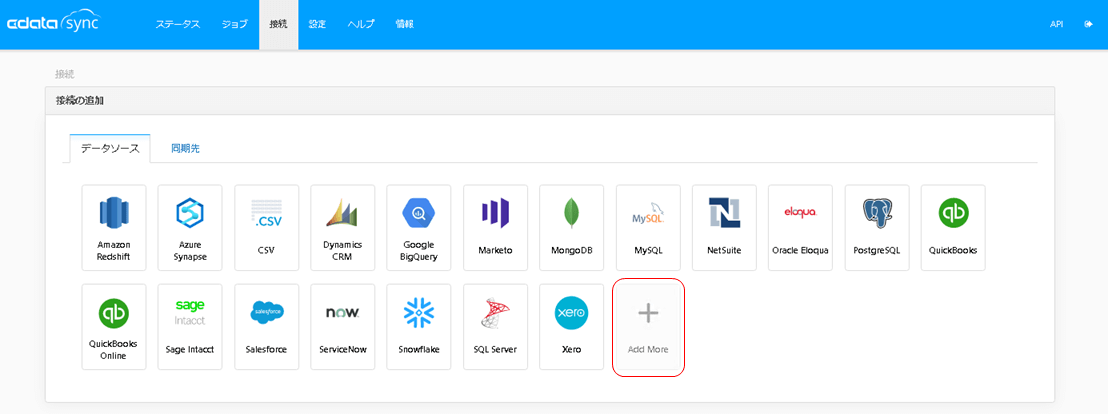
Task: Choose the Sage Intacct data source
Action: [x=190, y=326]
